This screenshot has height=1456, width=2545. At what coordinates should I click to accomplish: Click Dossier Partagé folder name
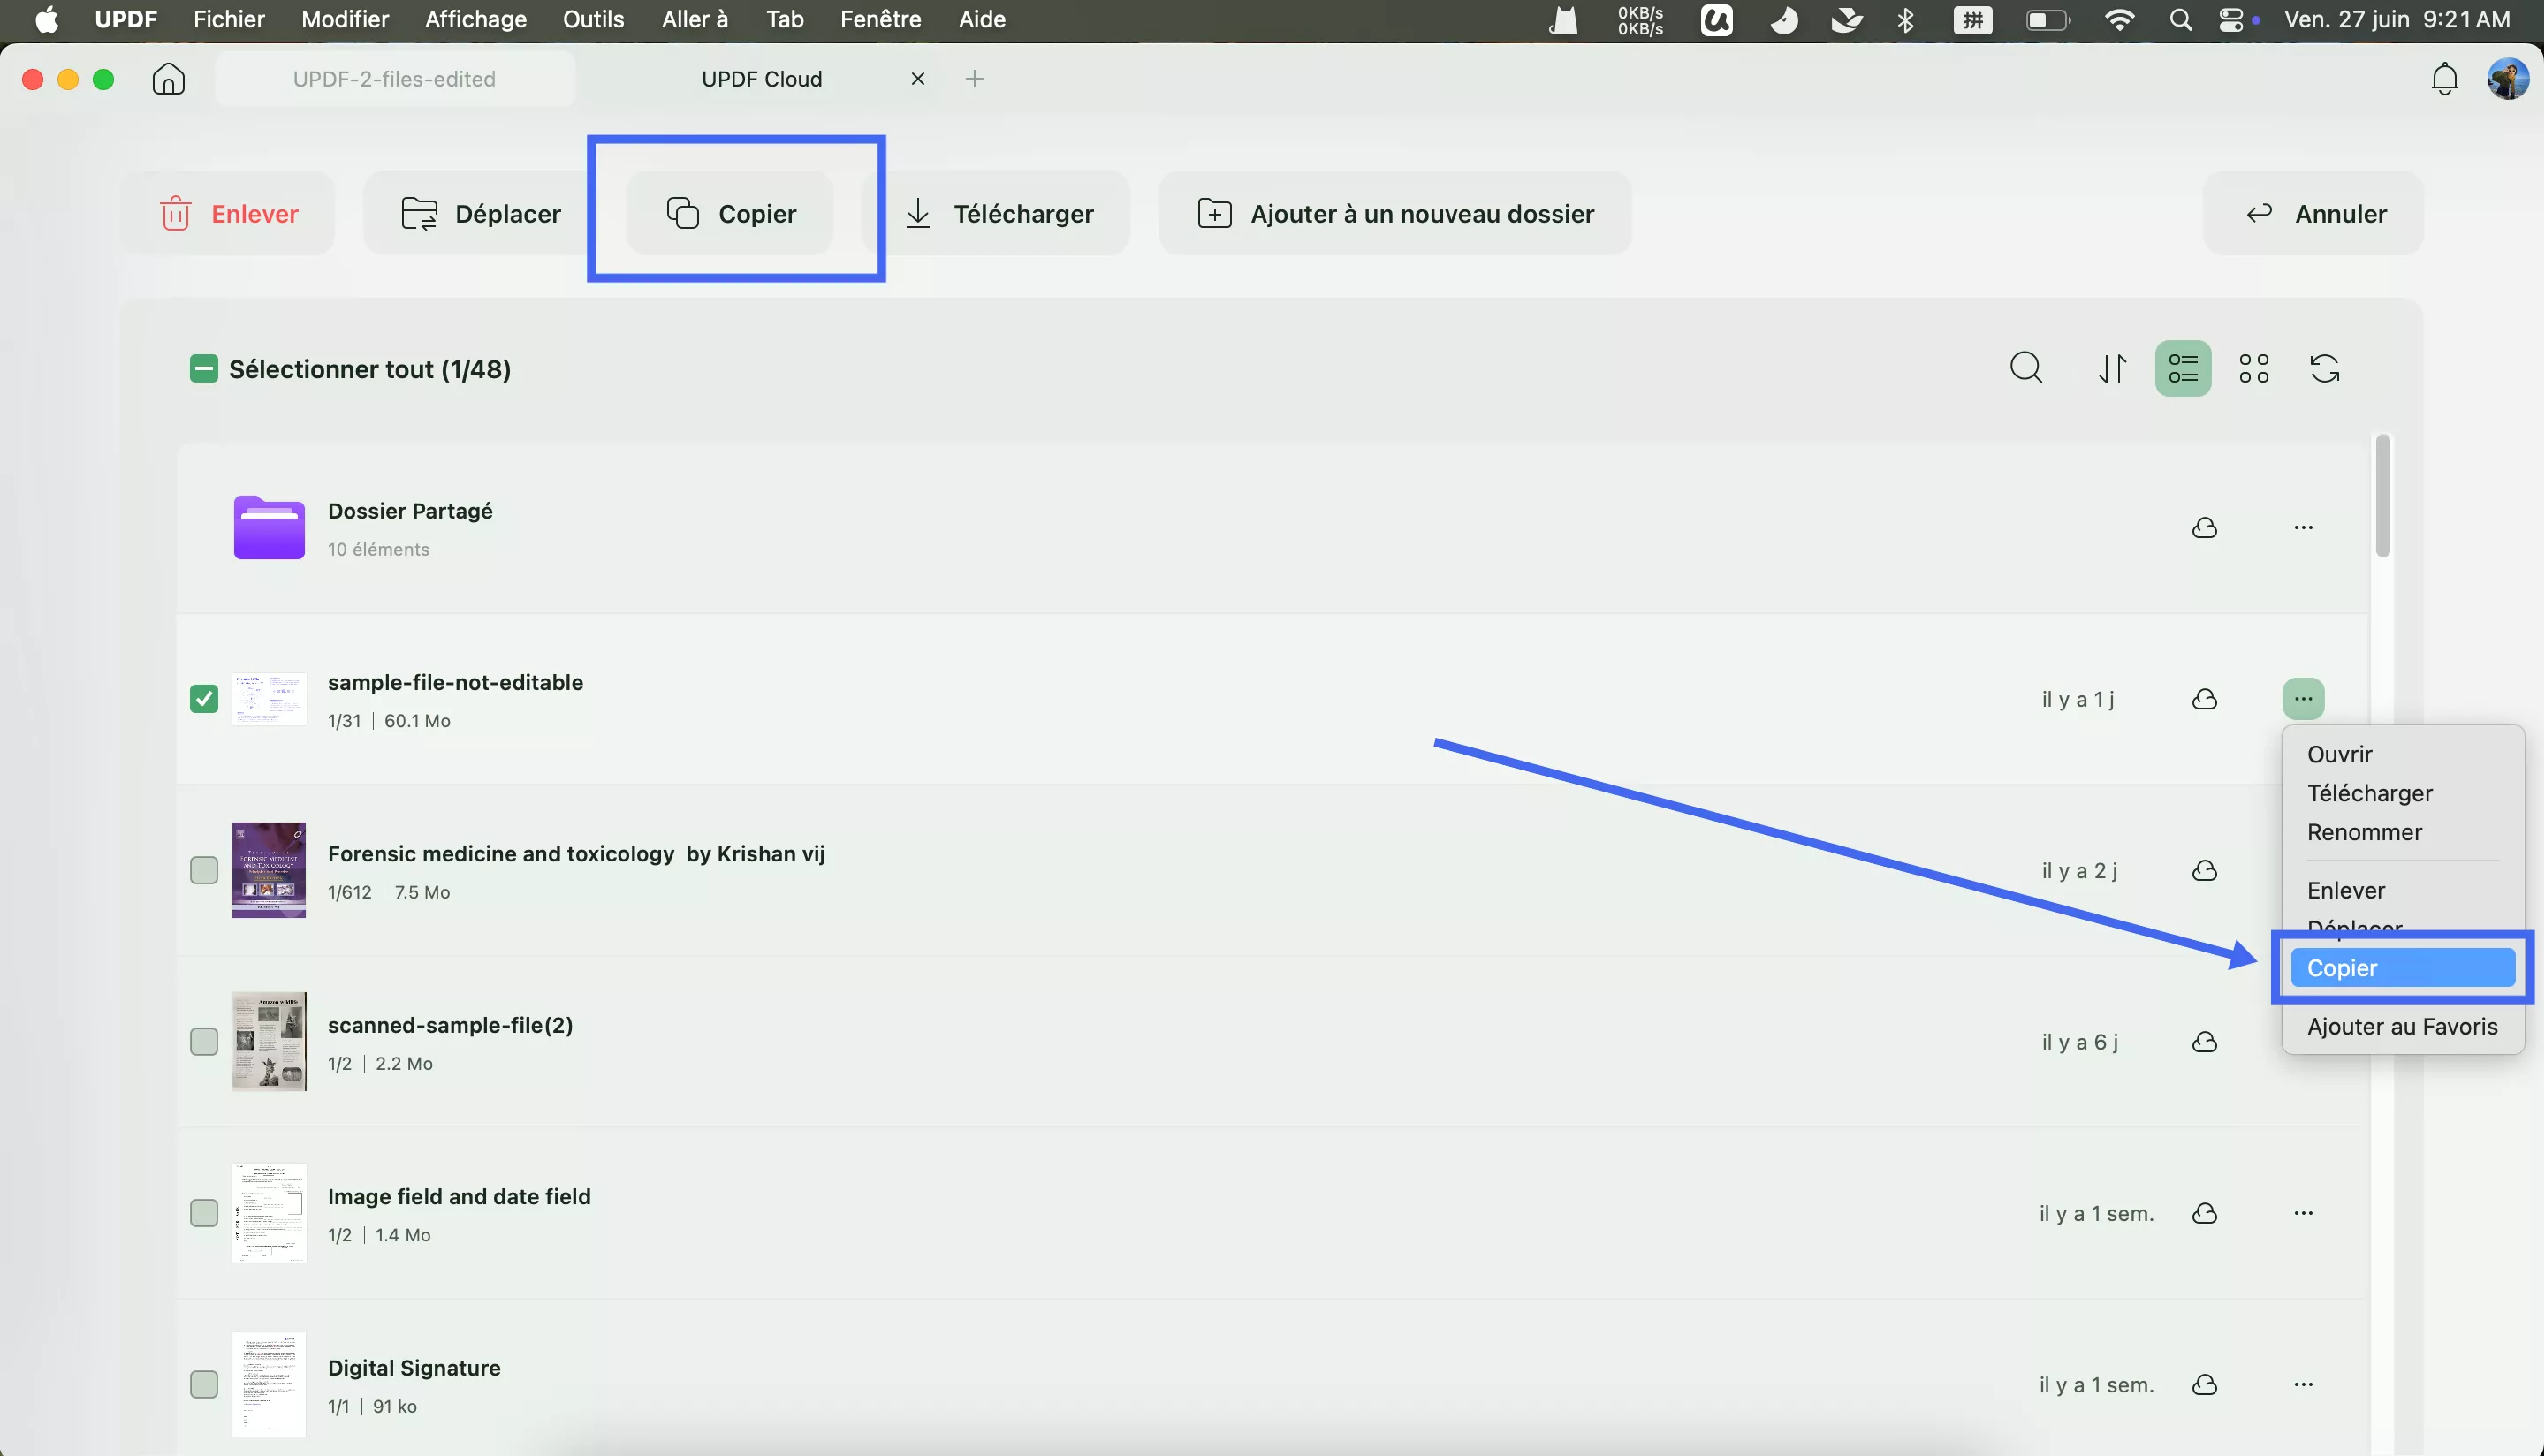(x=410, y=511)
